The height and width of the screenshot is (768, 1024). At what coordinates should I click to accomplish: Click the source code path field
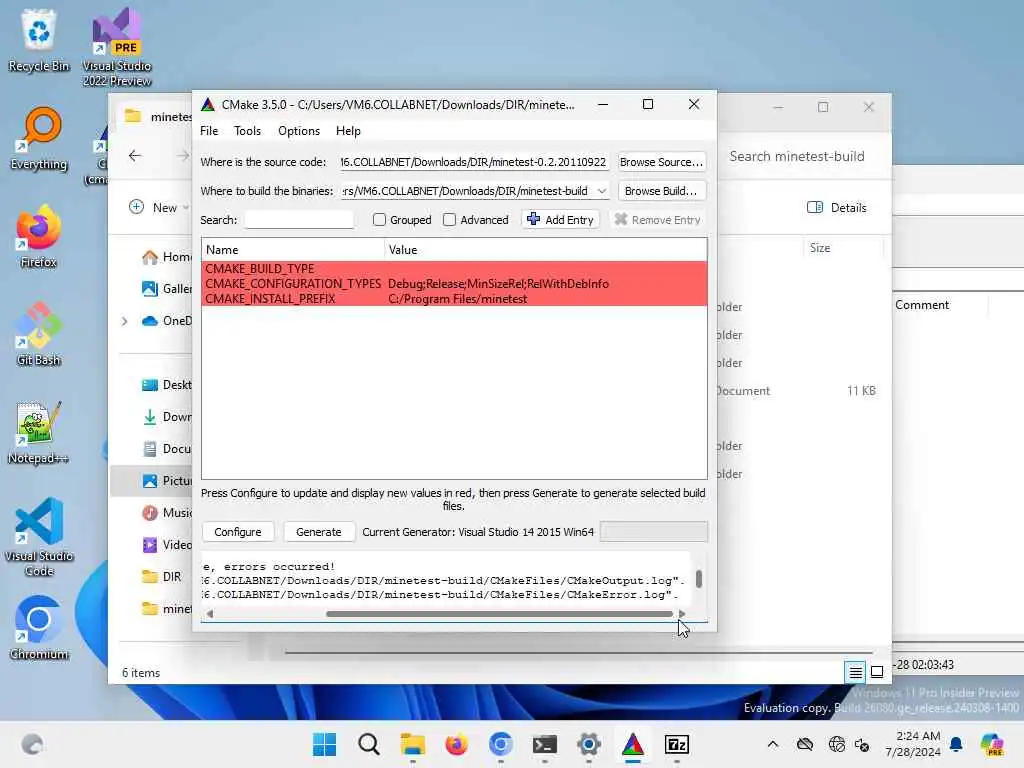pyautogui.click(x=474, y=162)
